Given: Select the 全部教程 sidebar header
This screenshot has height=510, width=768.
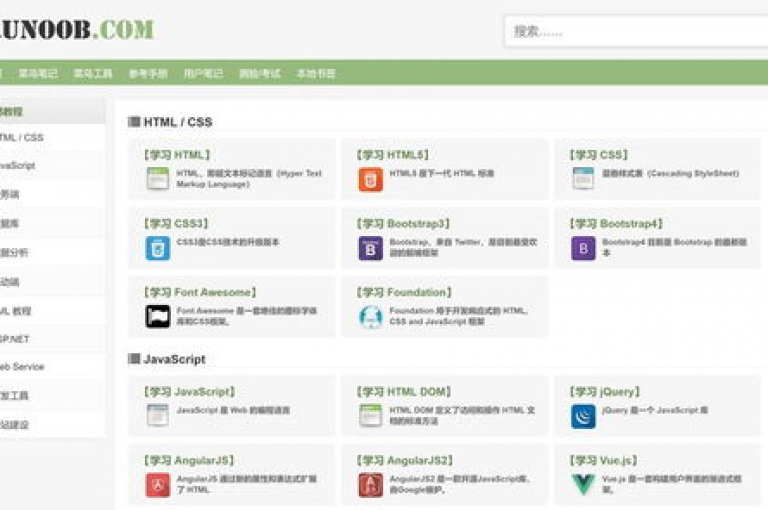Looking at the screenshot, I should 52,111.
